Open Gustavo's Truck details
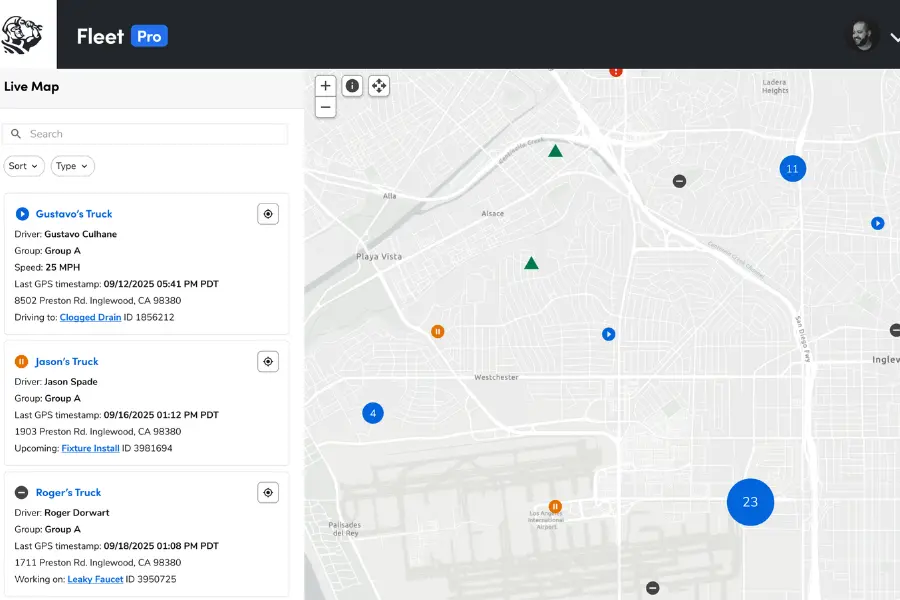Screen dimensions: 900x600 (74, 214)
